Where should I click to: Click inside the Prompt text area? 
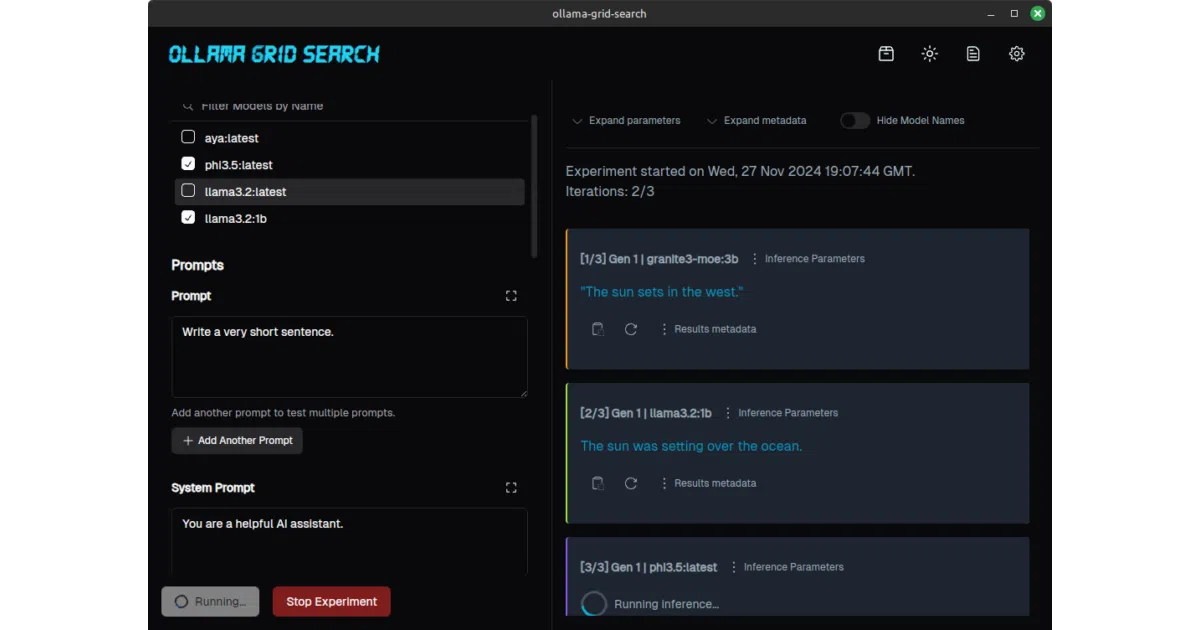349,357
